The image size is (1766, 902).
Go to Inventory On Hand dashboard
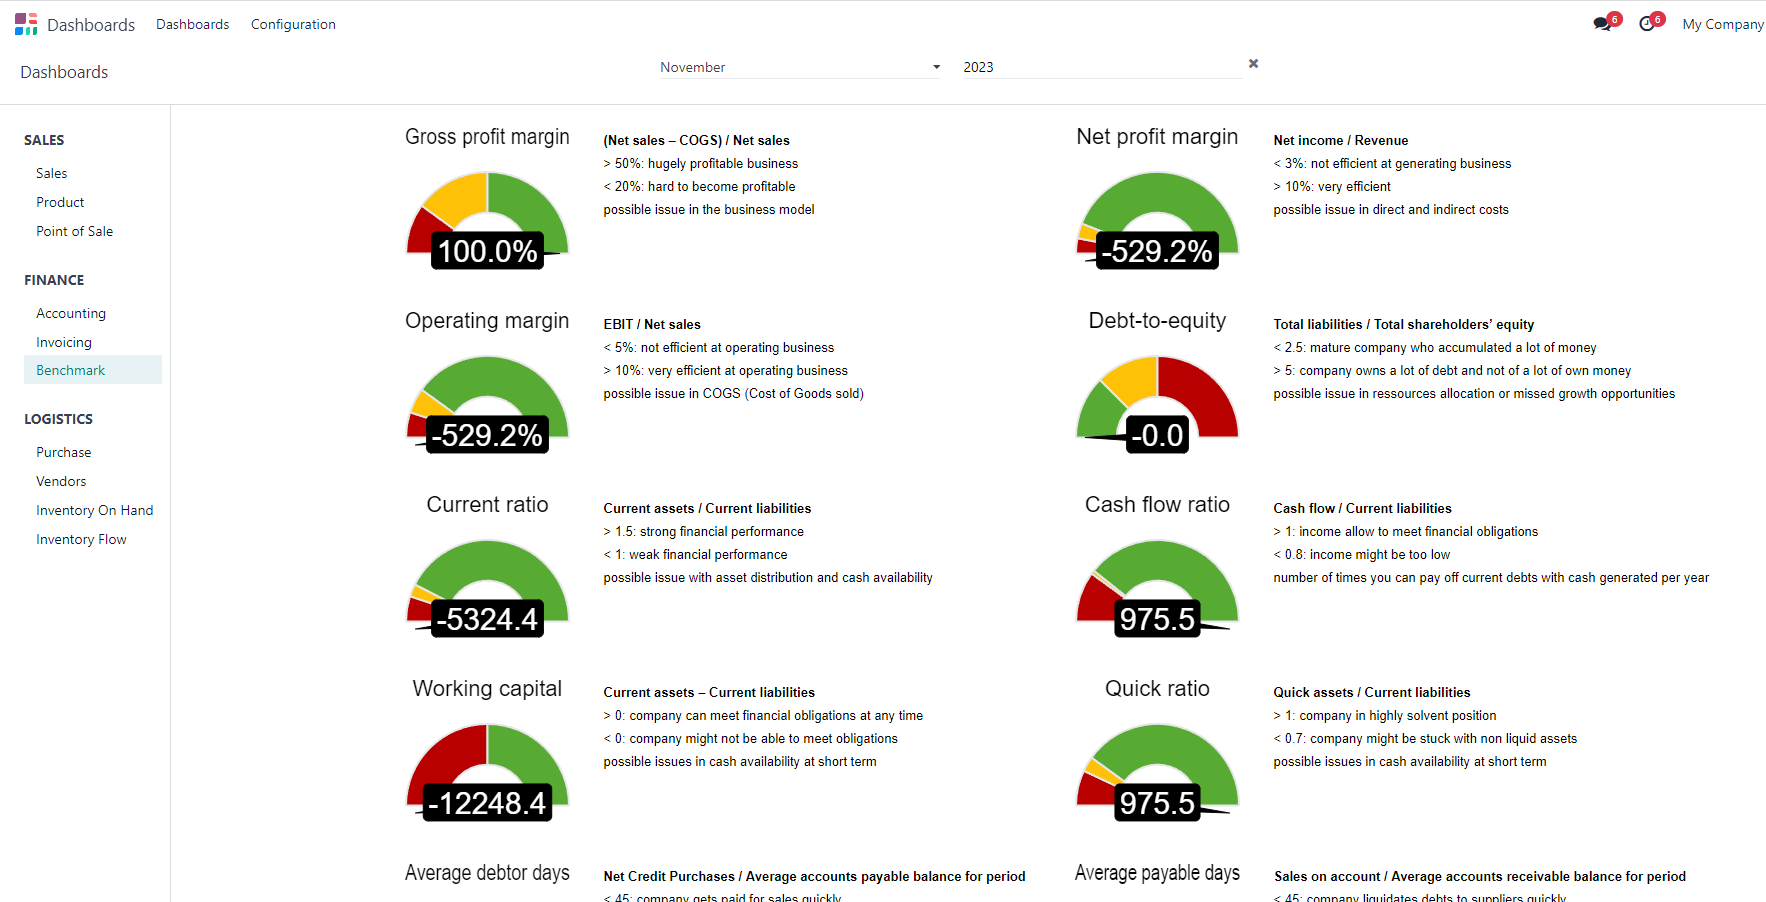pyautogui.click(x=95, y=510)
